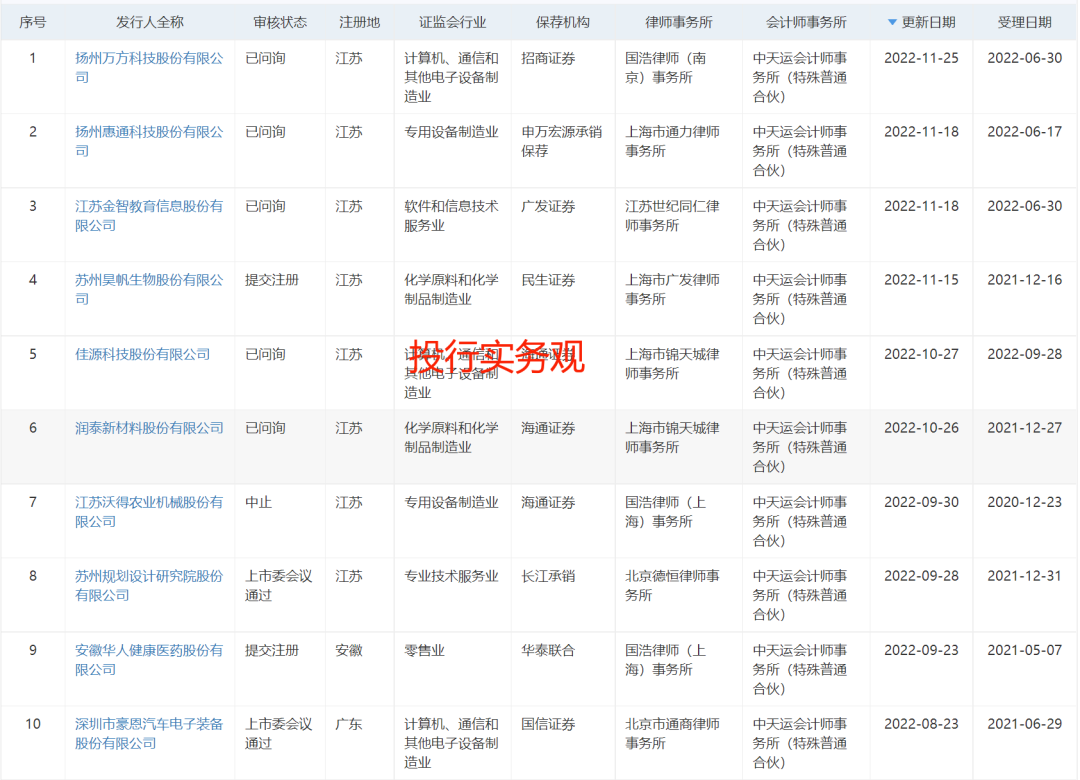Click the 北京市通商律师事务所 cell
1080x780 pixels.
pyautogui.click(x=672, y=734)
